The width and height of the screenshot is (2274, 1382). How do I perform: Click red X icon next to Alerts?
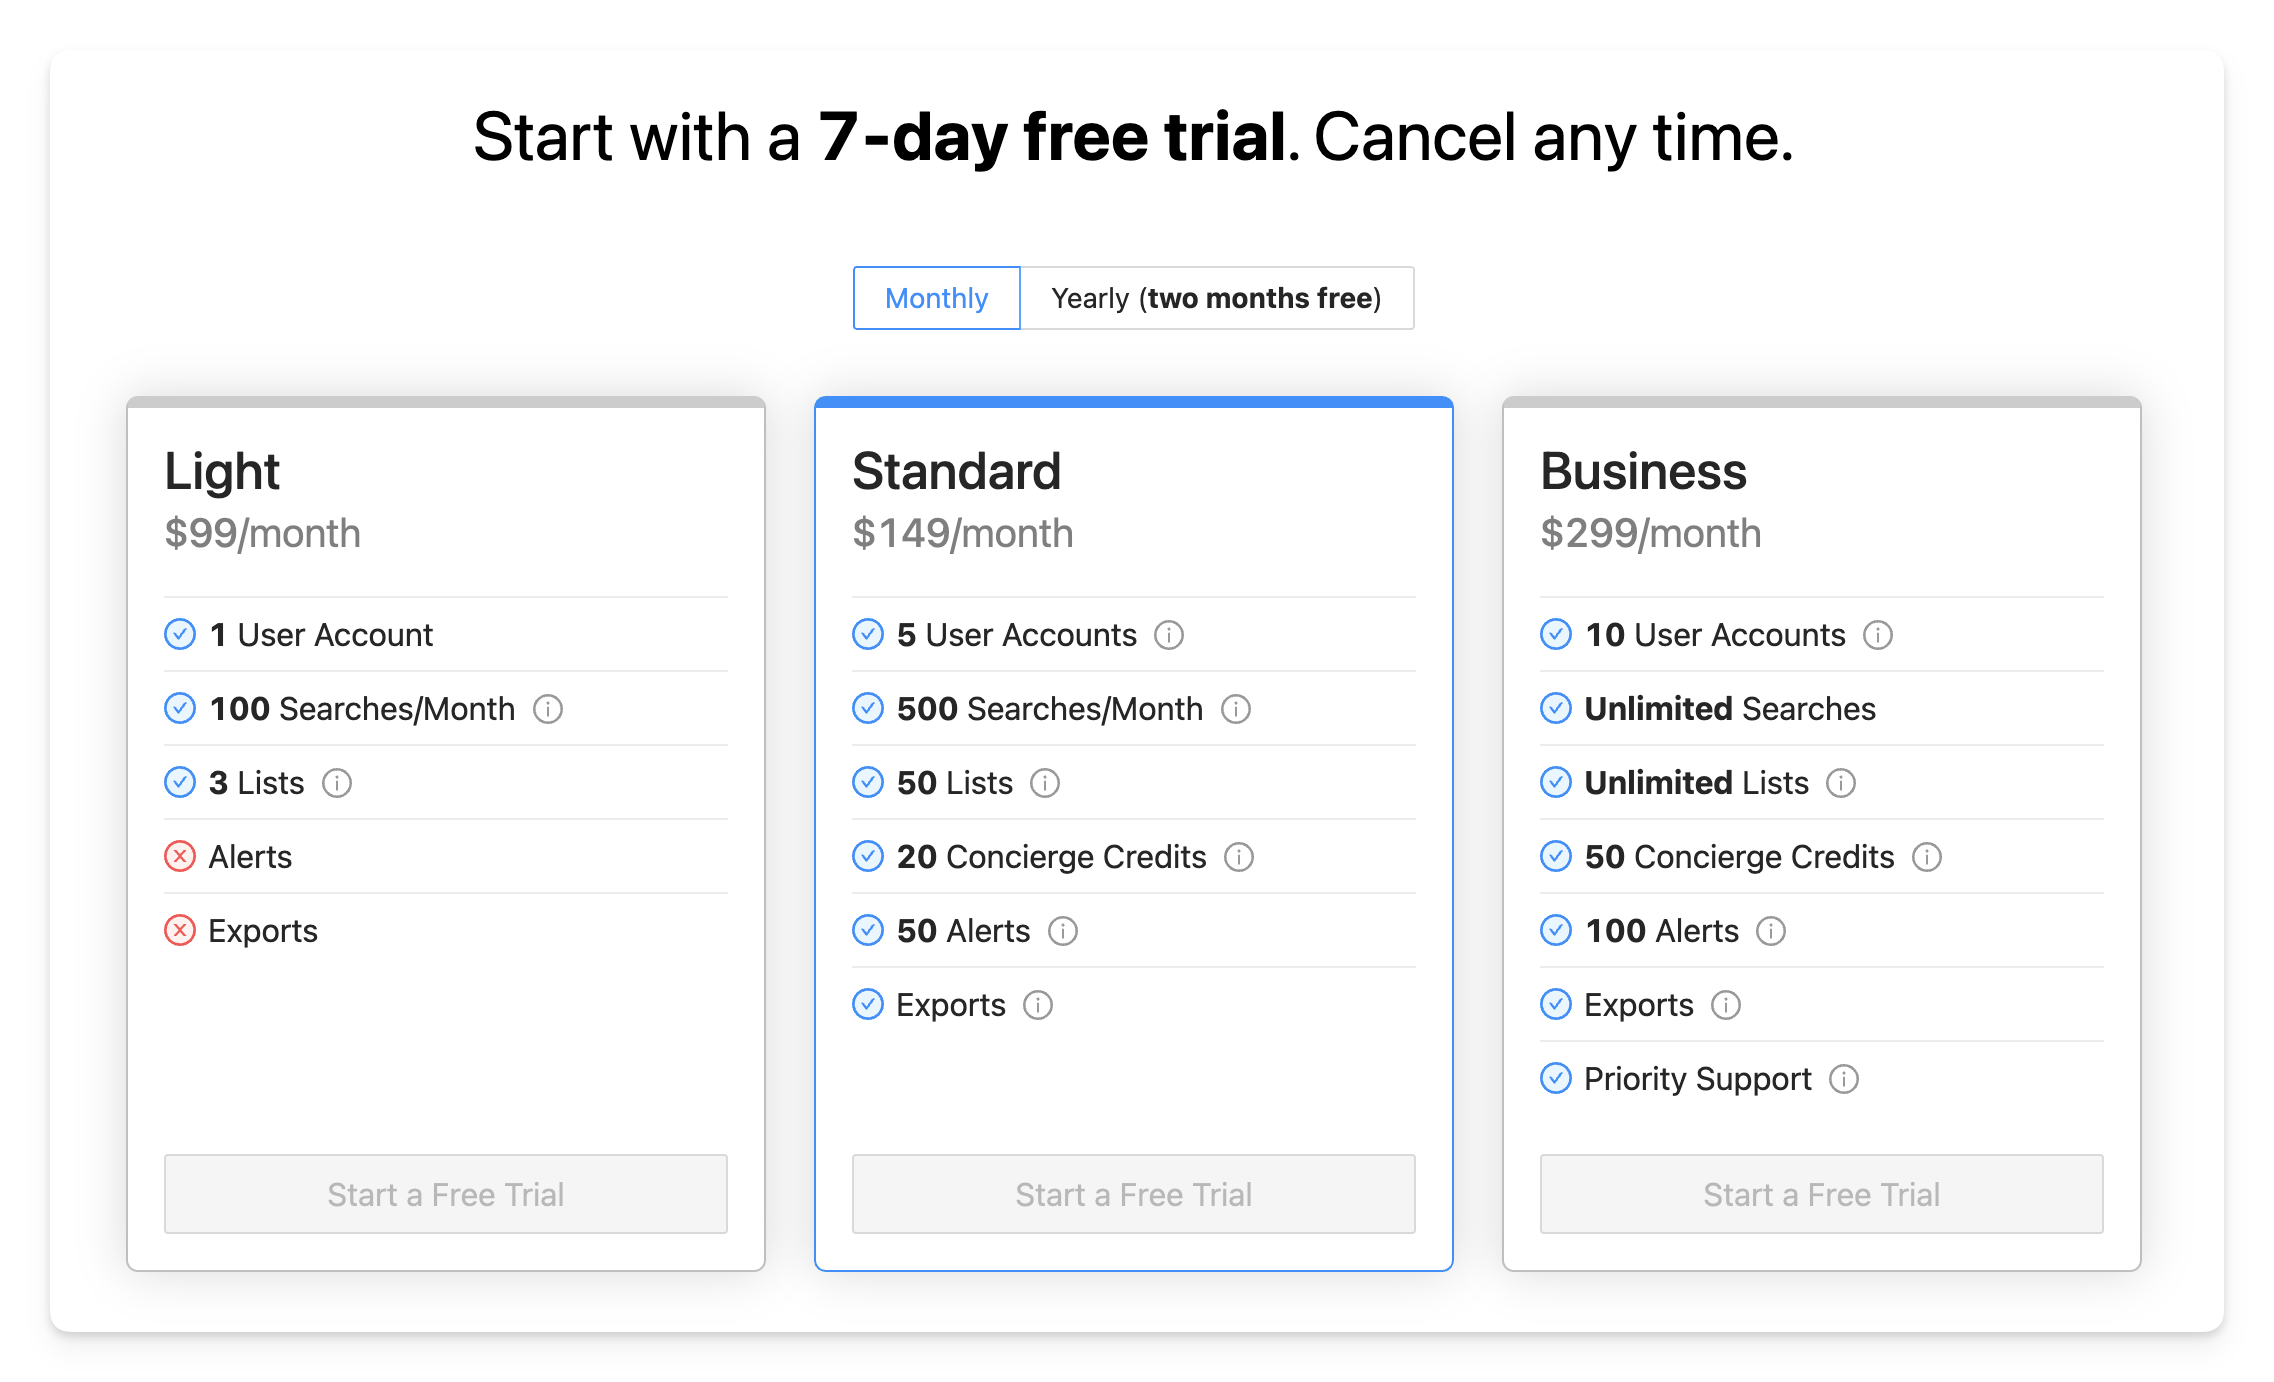pyautogui.click(x=180, y=856)
